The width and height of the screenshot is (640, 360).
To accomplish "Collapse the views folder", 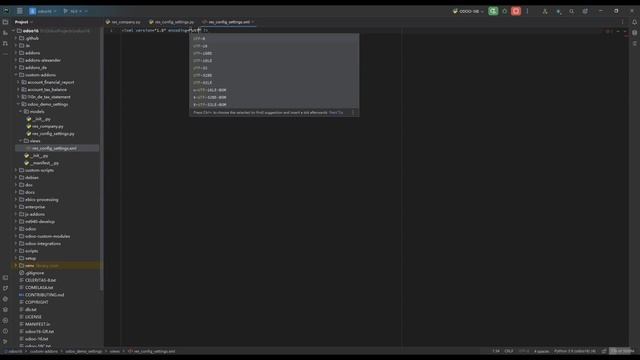I will coord(21,141).
